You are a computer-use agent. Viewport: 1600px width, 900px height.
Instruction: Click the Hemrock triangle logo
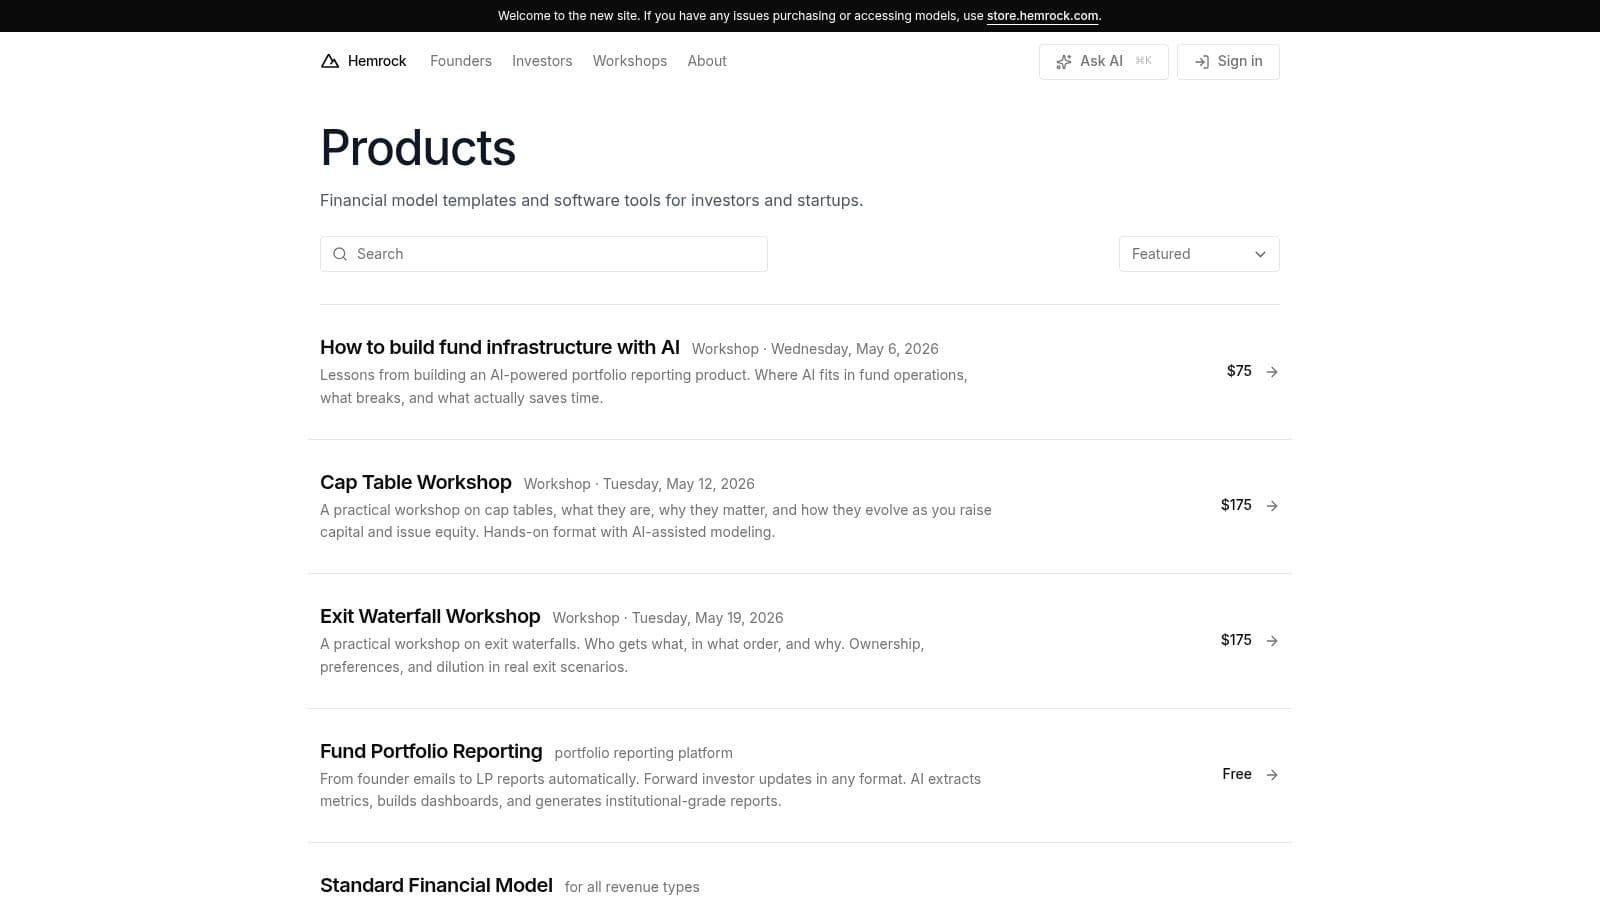[330, 61]
